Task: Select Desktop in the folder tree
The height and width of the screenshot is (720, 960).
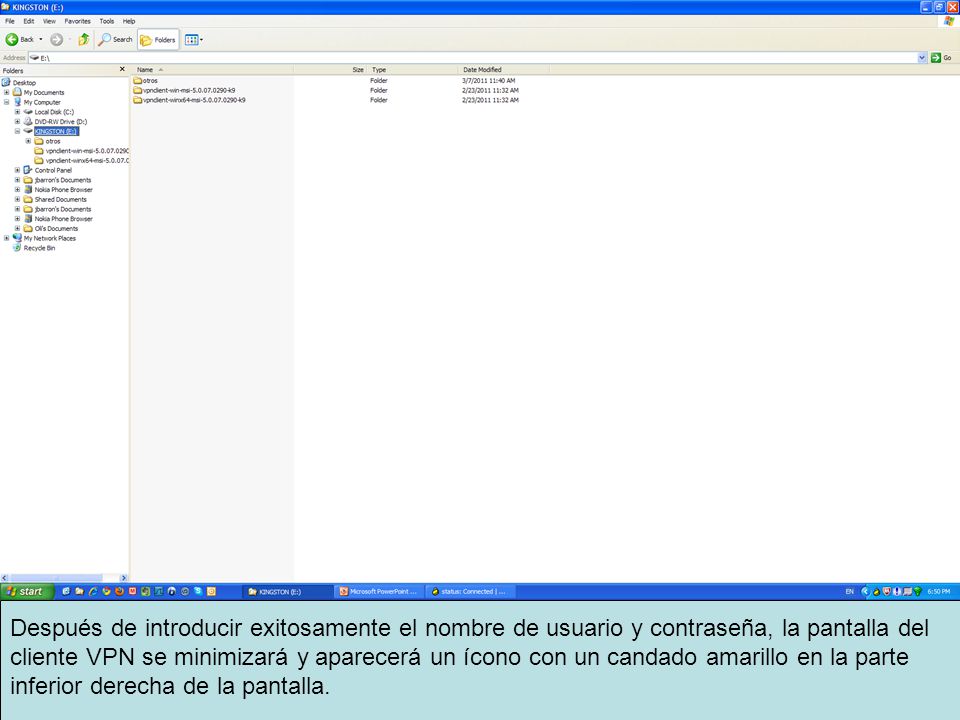Action: point(24,83)
